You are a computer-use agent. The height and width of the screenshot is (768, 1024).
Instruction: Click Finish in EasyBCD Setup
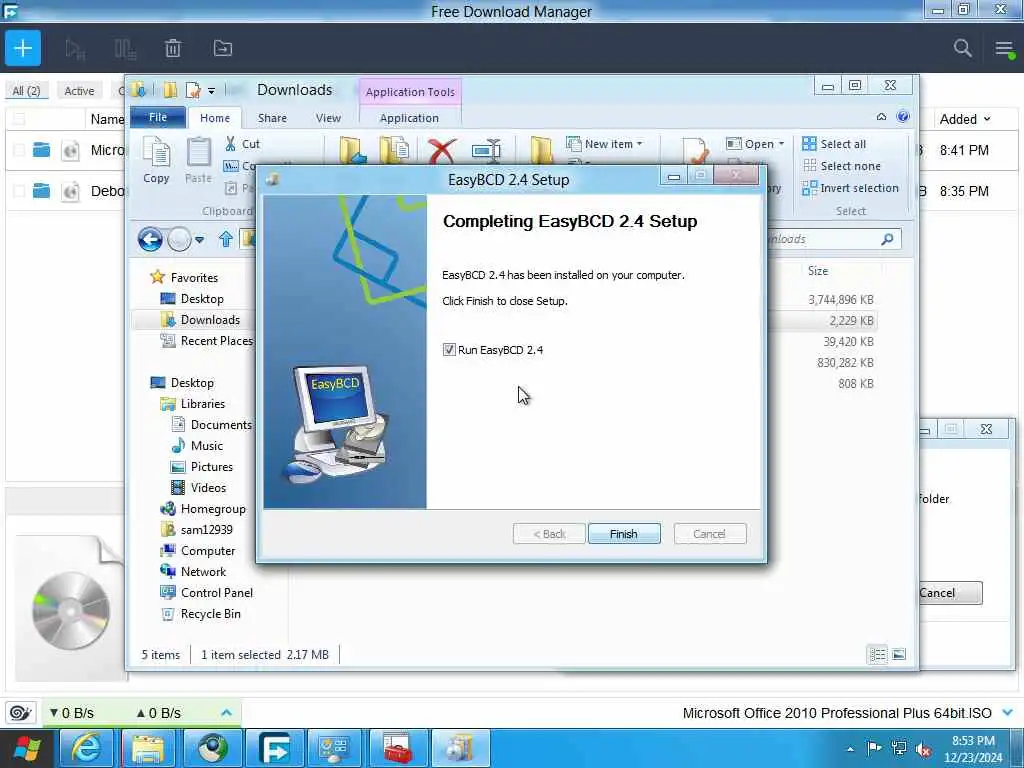(624, 534)
